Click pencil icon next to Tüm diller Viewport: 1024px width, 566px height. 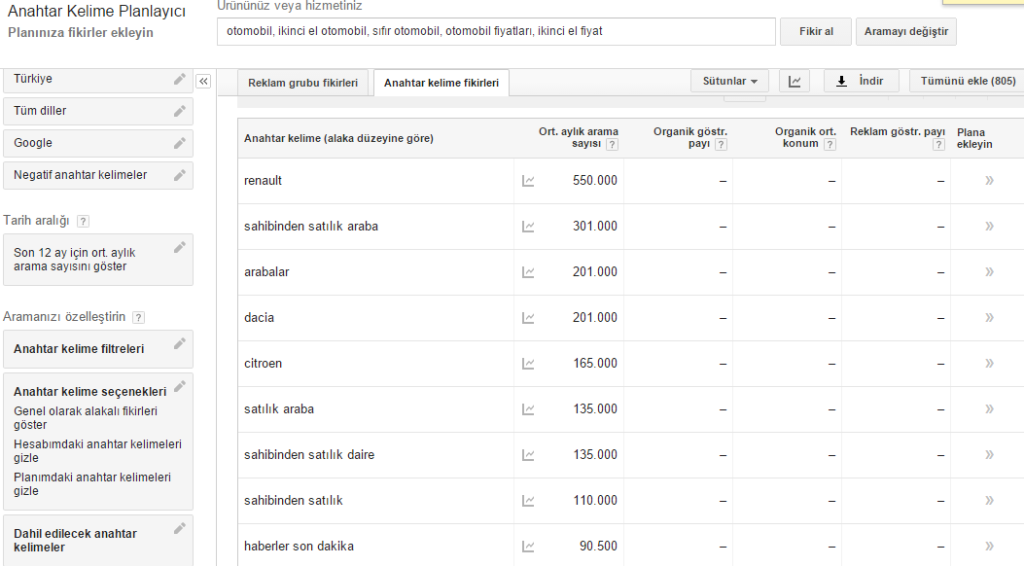click(x=180, y=111)
